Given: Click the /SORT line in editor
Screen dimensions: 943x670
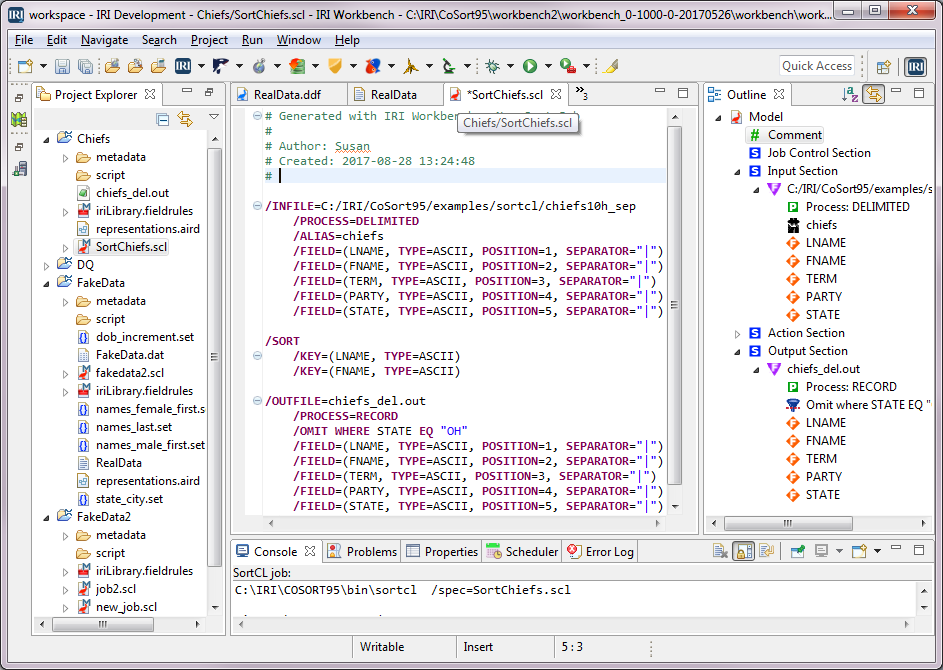Looking at the screenshot, I should click(x=283, y=341).
